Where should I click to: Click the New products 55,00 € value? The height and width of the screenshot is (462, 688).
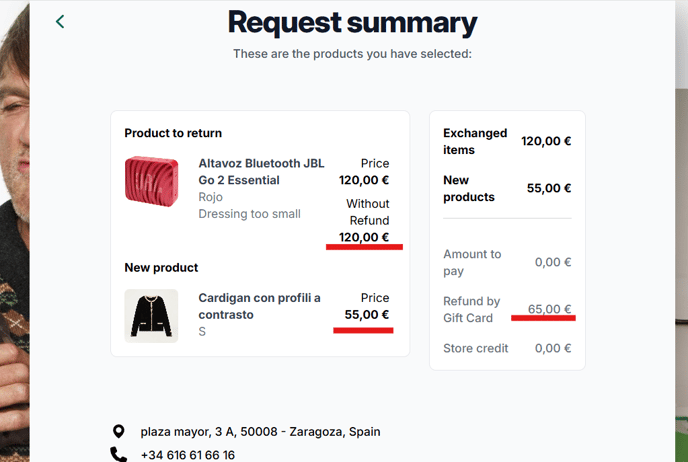549,188
